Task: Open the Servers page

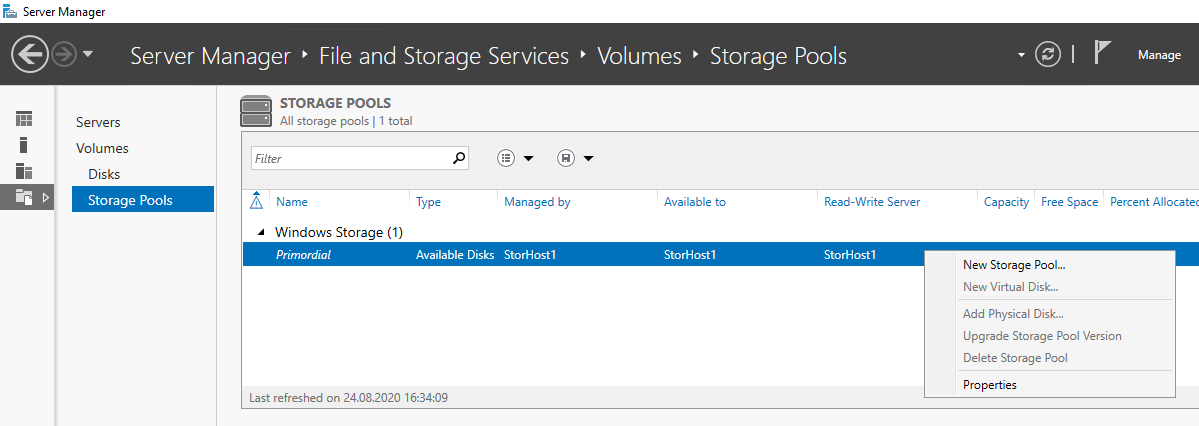Action: [x=99, y=122]
